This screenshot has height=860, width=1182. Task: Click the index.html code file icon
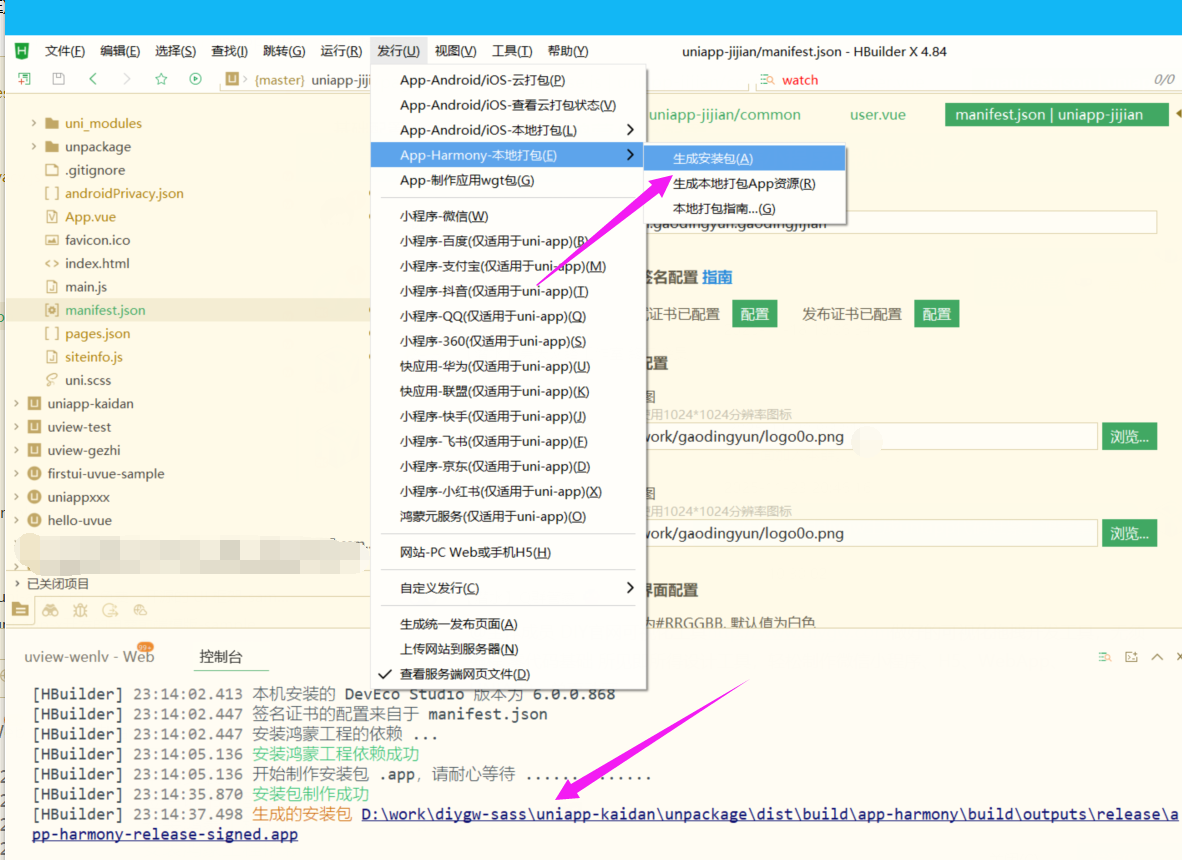click(x=51, y=263)
